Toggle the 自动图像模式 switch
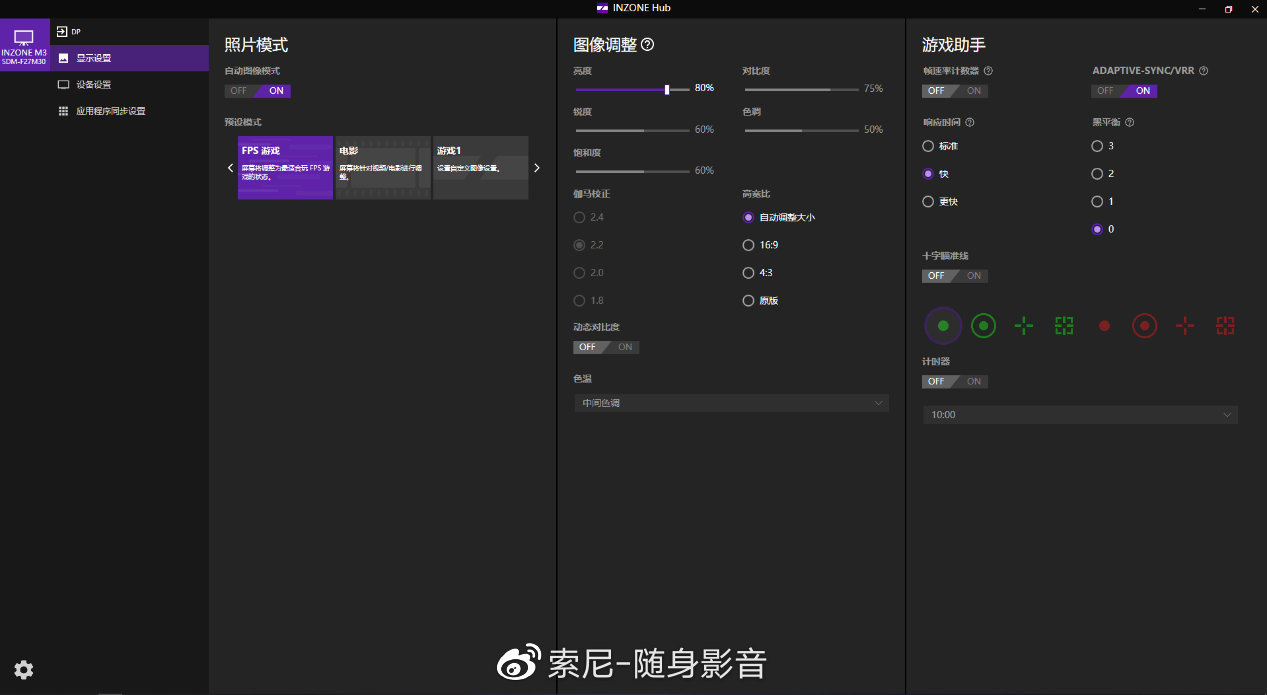 (257, 91)
